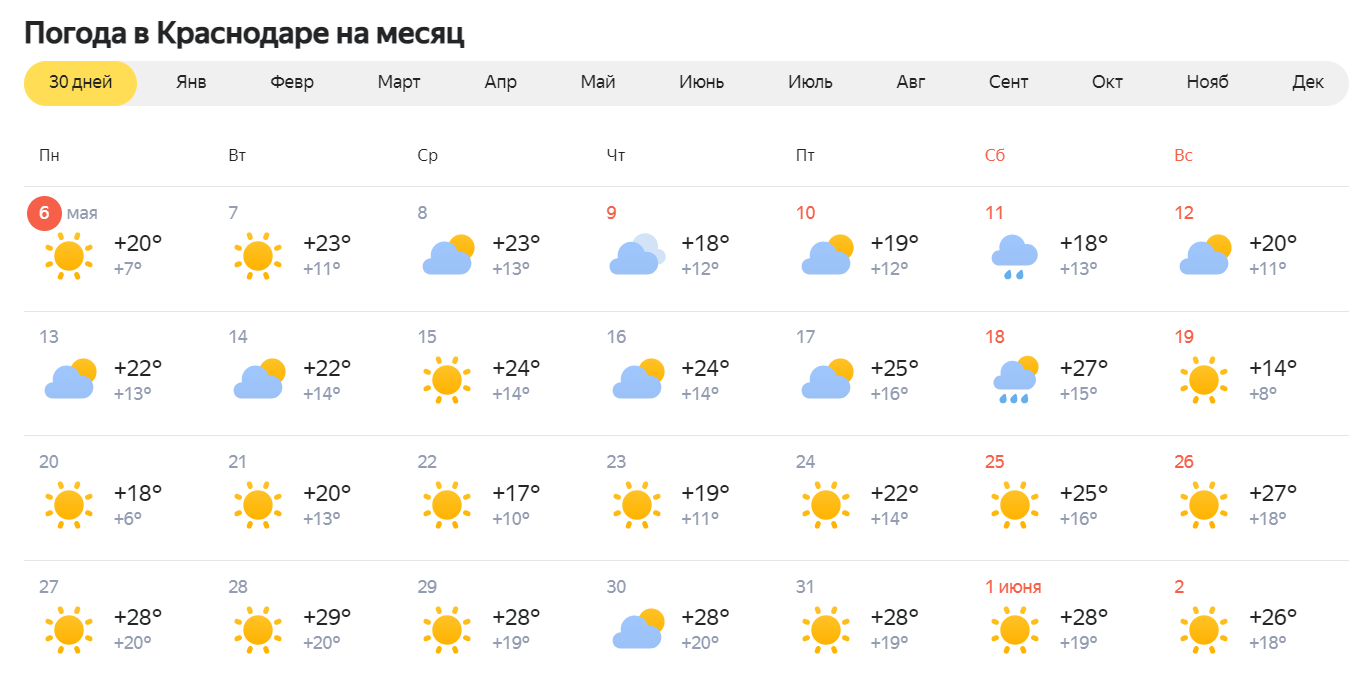Click the partly cloudy icon for May 30

click(636, 630)
